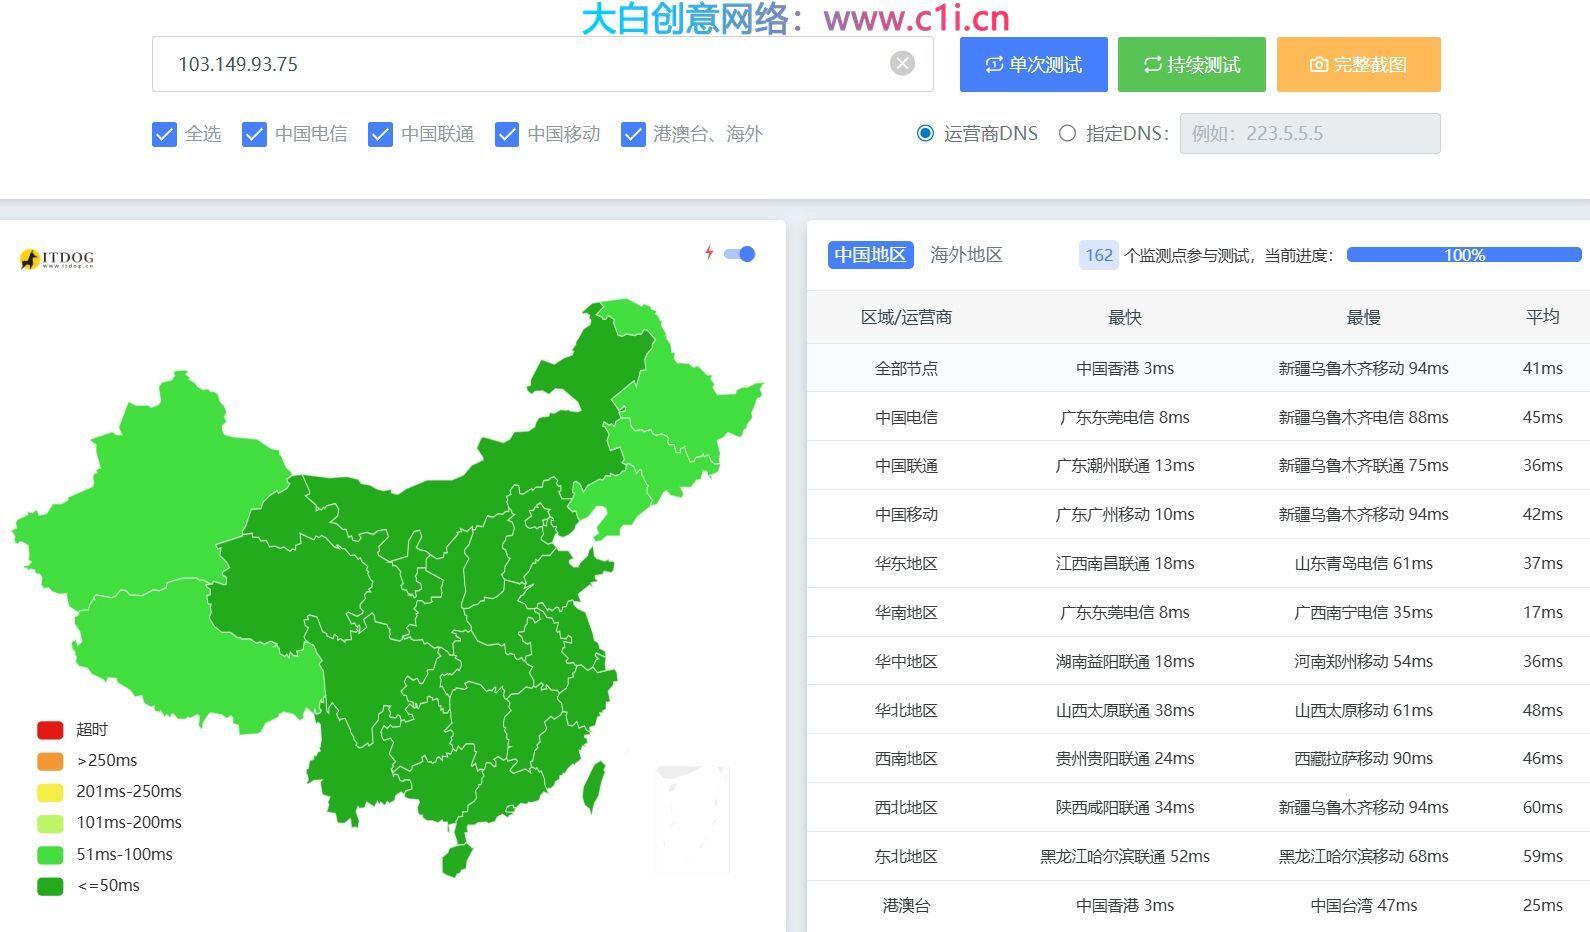Click the 60ms average for 西北地区
This screenshot has width=1590, height=932.
pos(1542,807)
